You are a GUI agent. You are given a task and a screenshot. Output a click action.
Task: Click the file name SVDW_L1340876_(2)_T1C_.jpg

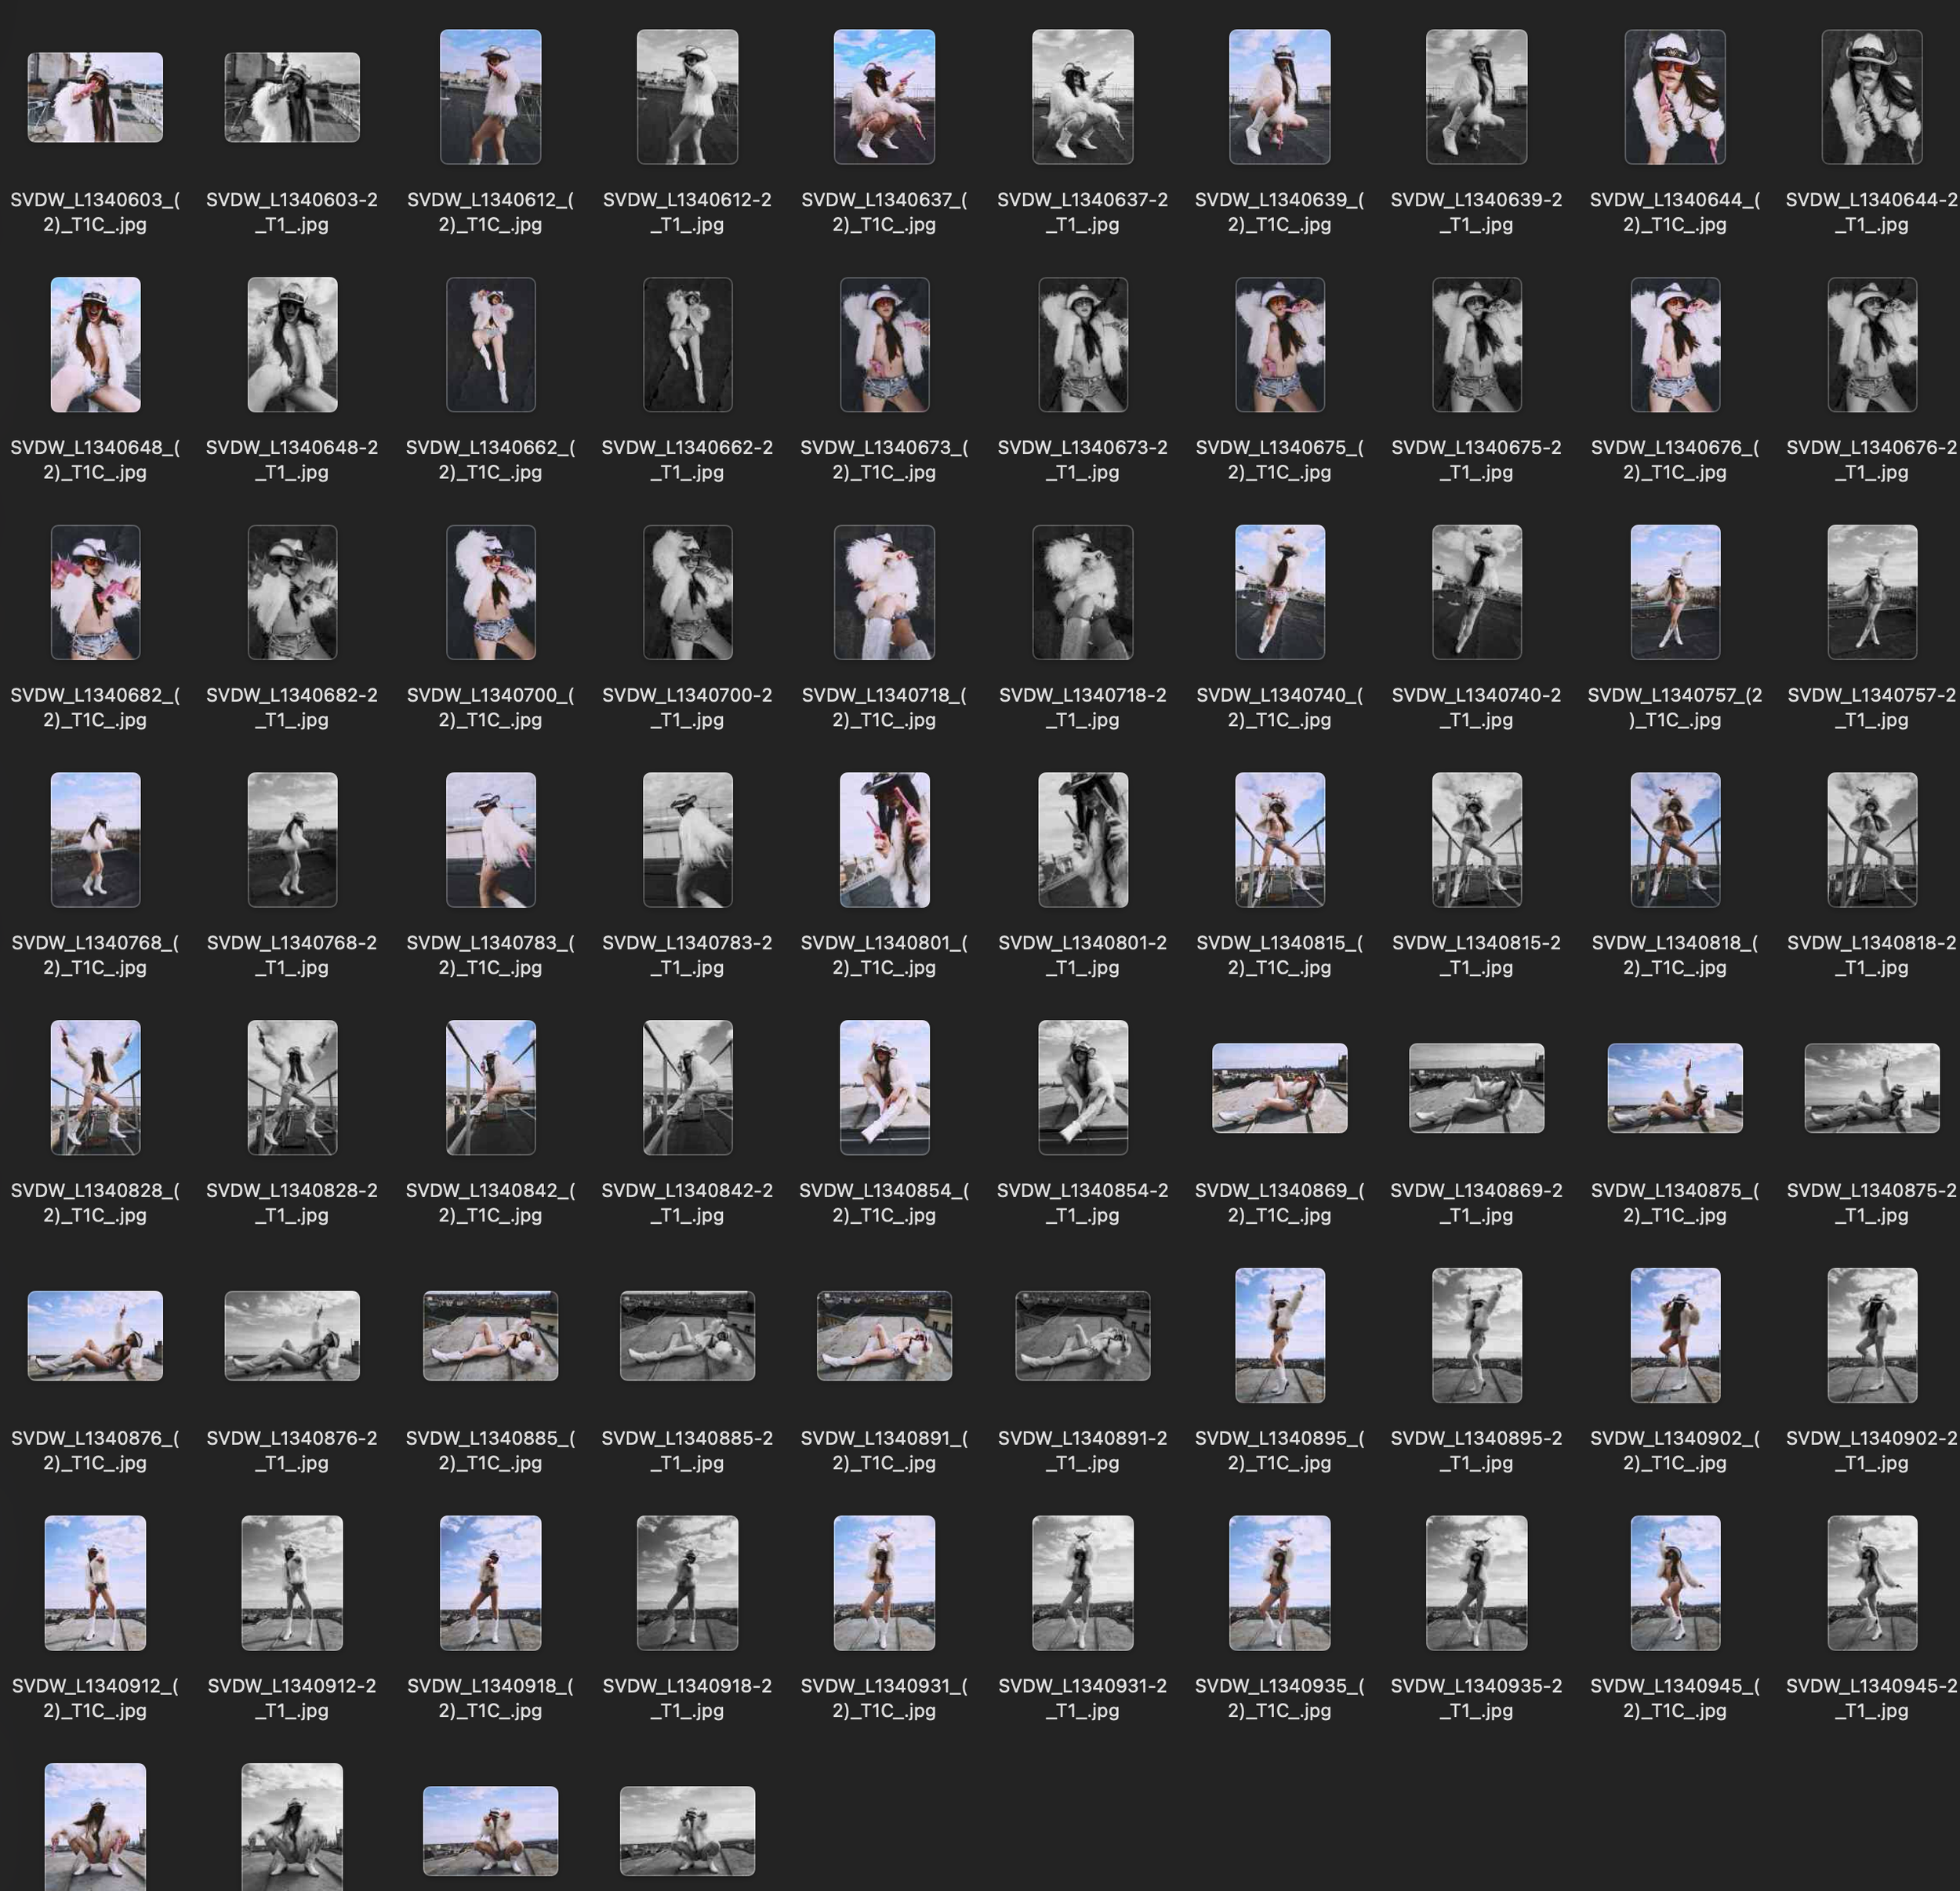pos(95,1450)
